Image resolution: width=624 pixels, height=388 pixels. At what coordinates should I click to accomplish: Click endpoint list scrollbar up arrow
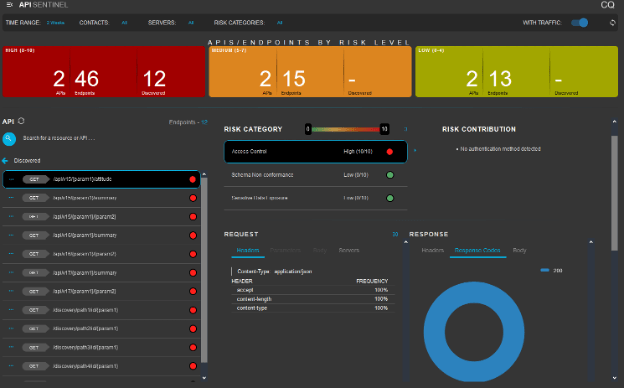(204, 174)
